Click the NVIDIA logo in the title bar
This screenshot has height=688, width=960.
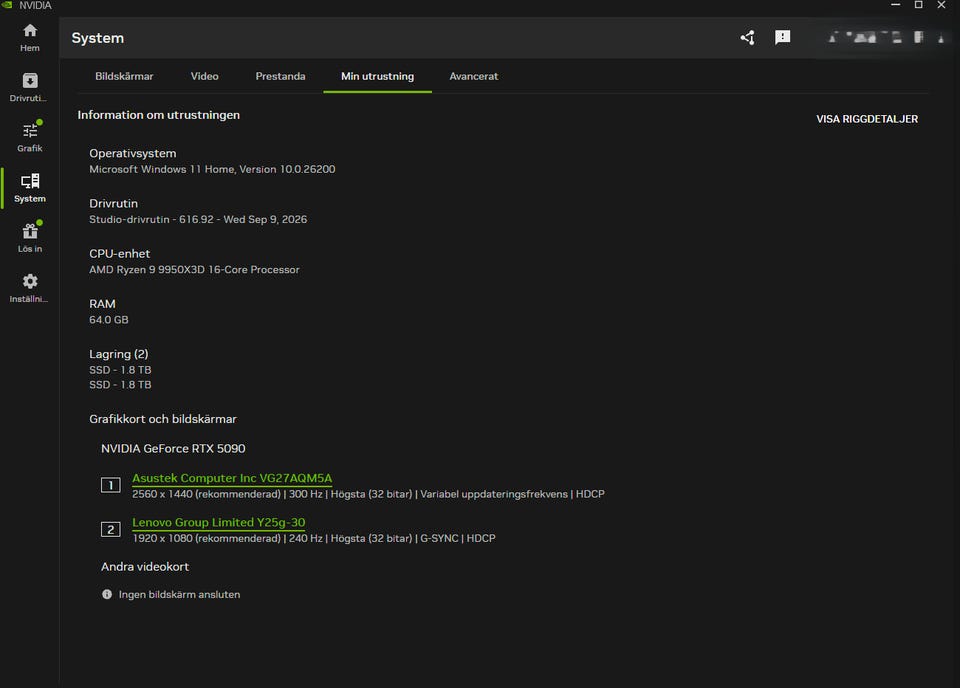point(7,6)
